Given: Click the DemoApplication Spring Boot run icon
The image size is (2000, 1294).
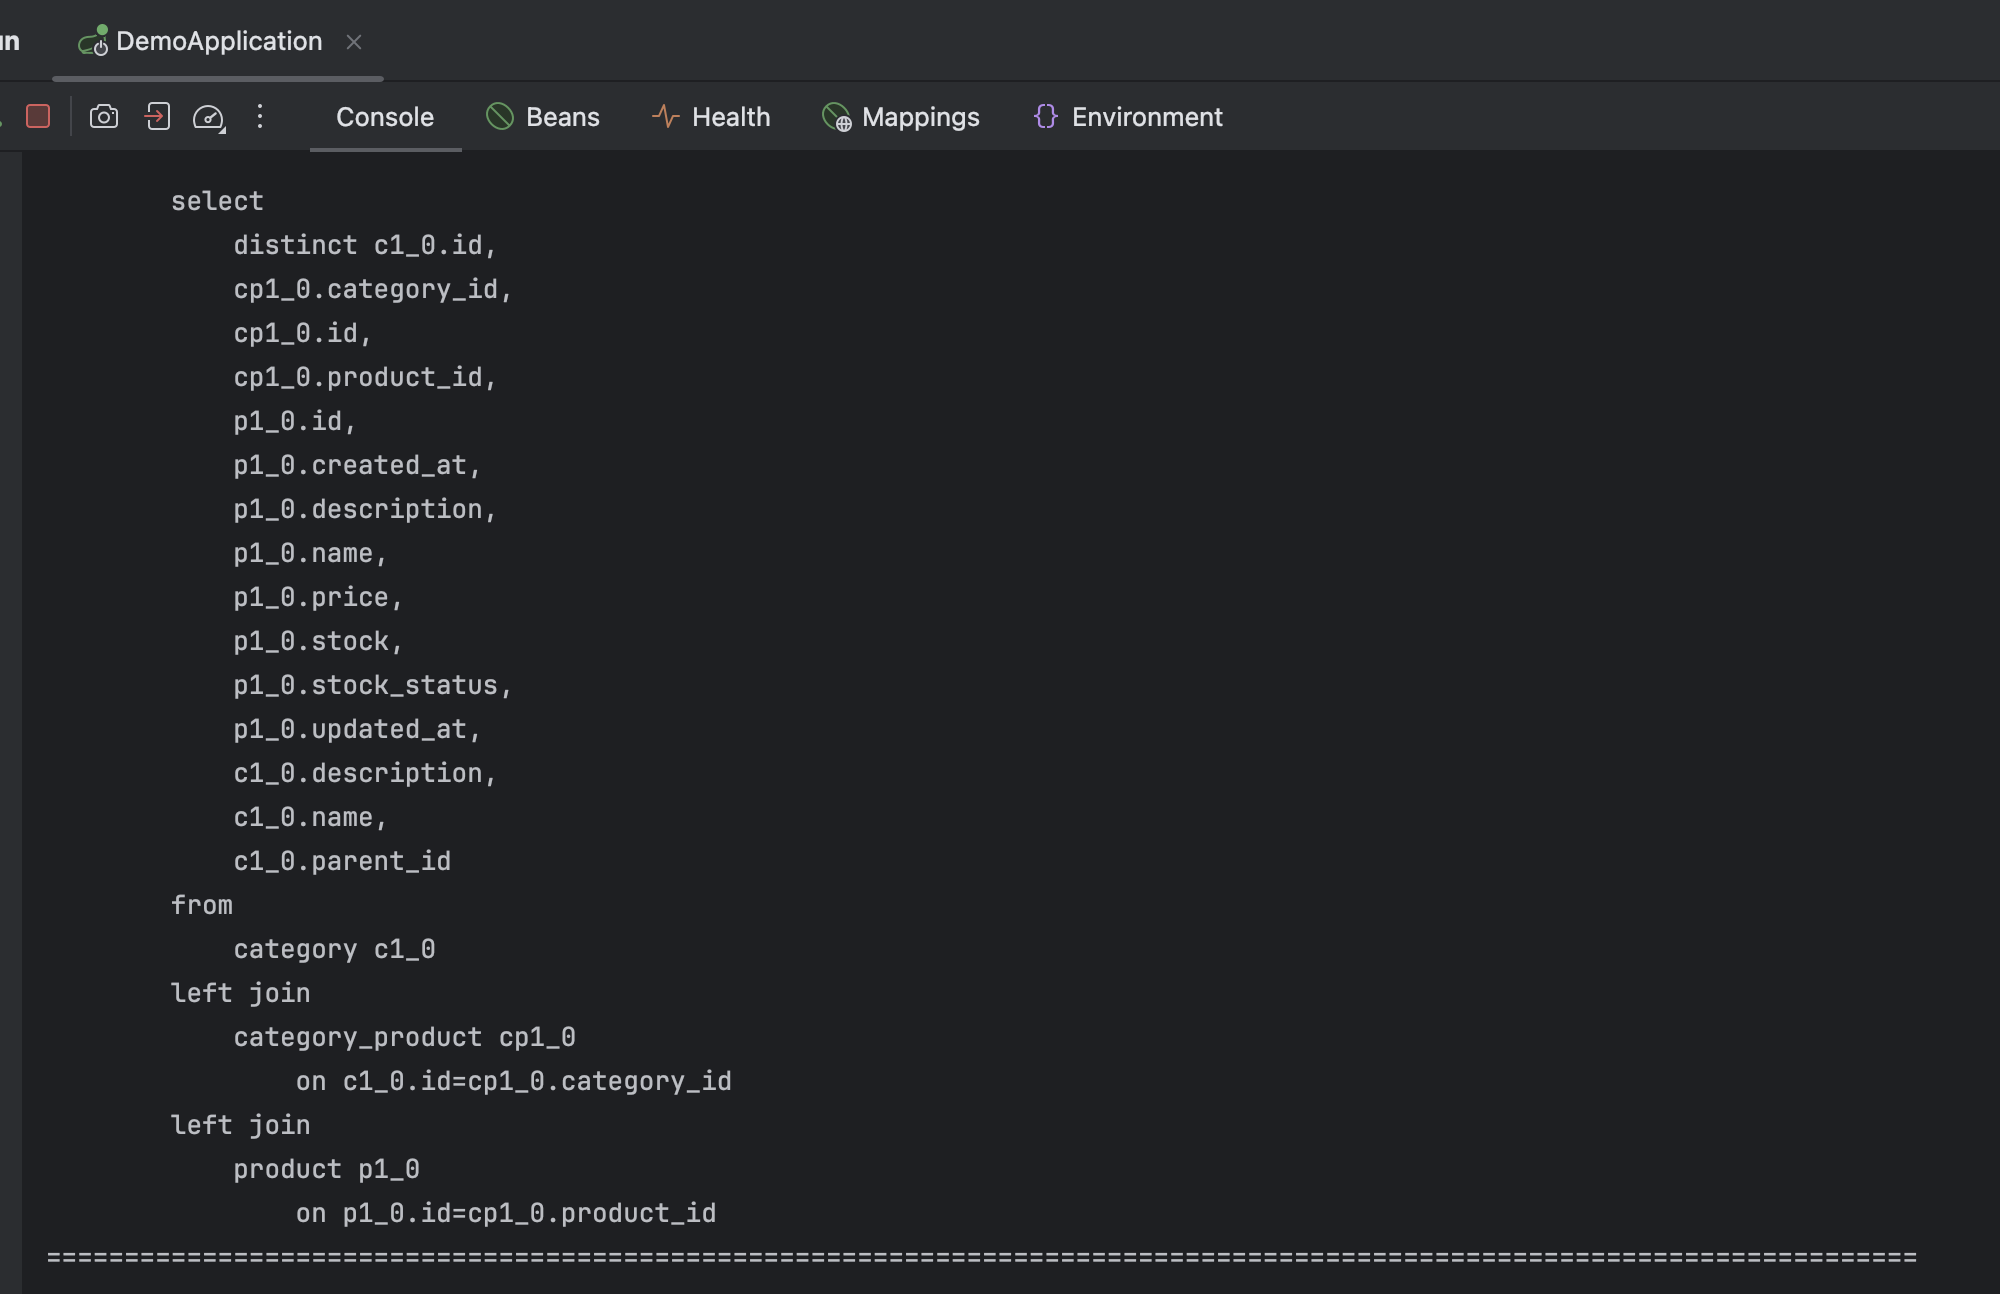Looking at the screenshot, I should click(x=93, y=42).
